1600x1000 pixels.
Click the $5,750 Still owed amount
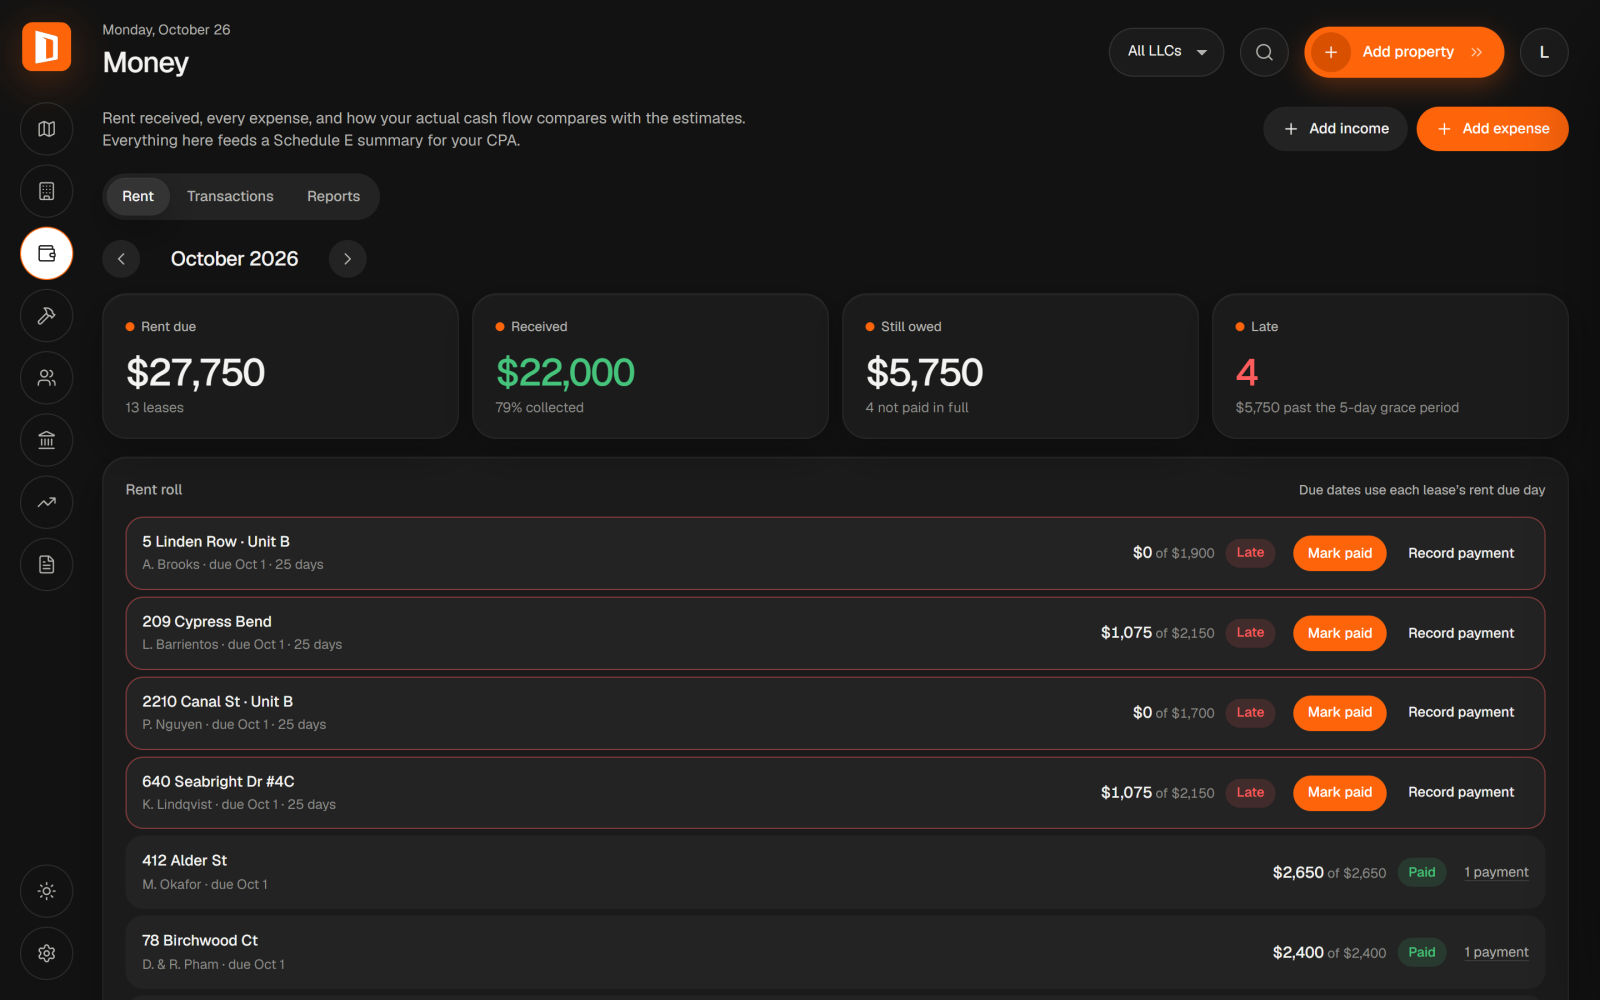tap(924, 373)
